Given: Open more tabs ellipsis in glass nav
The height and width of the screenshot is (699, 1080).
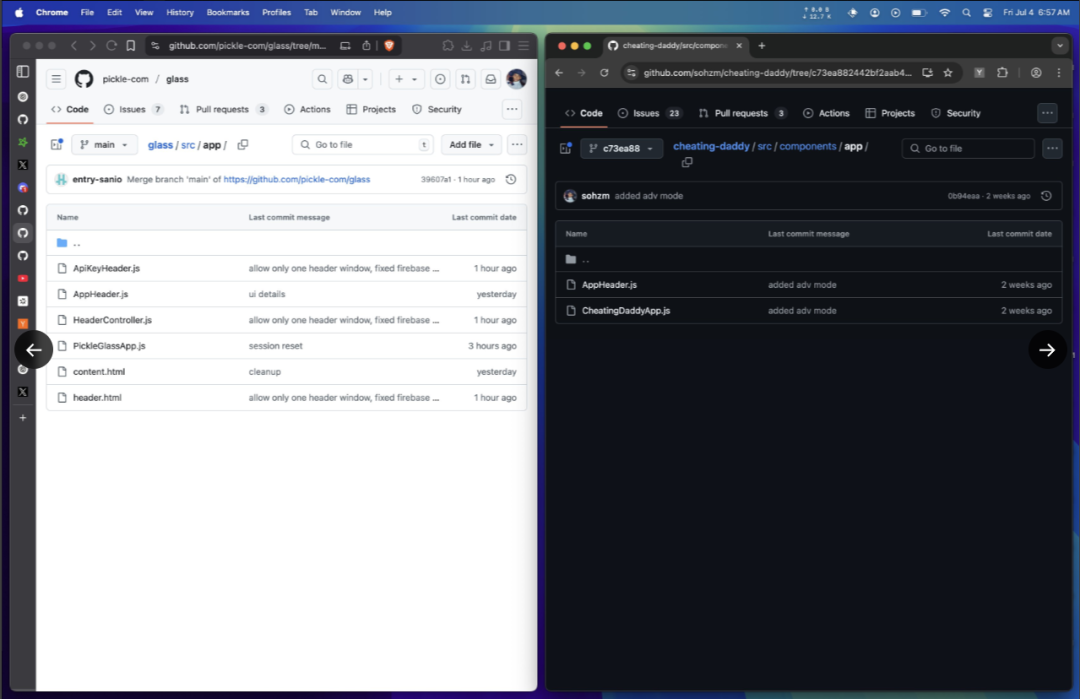Looking at the screenshot, I should (512, 109).
